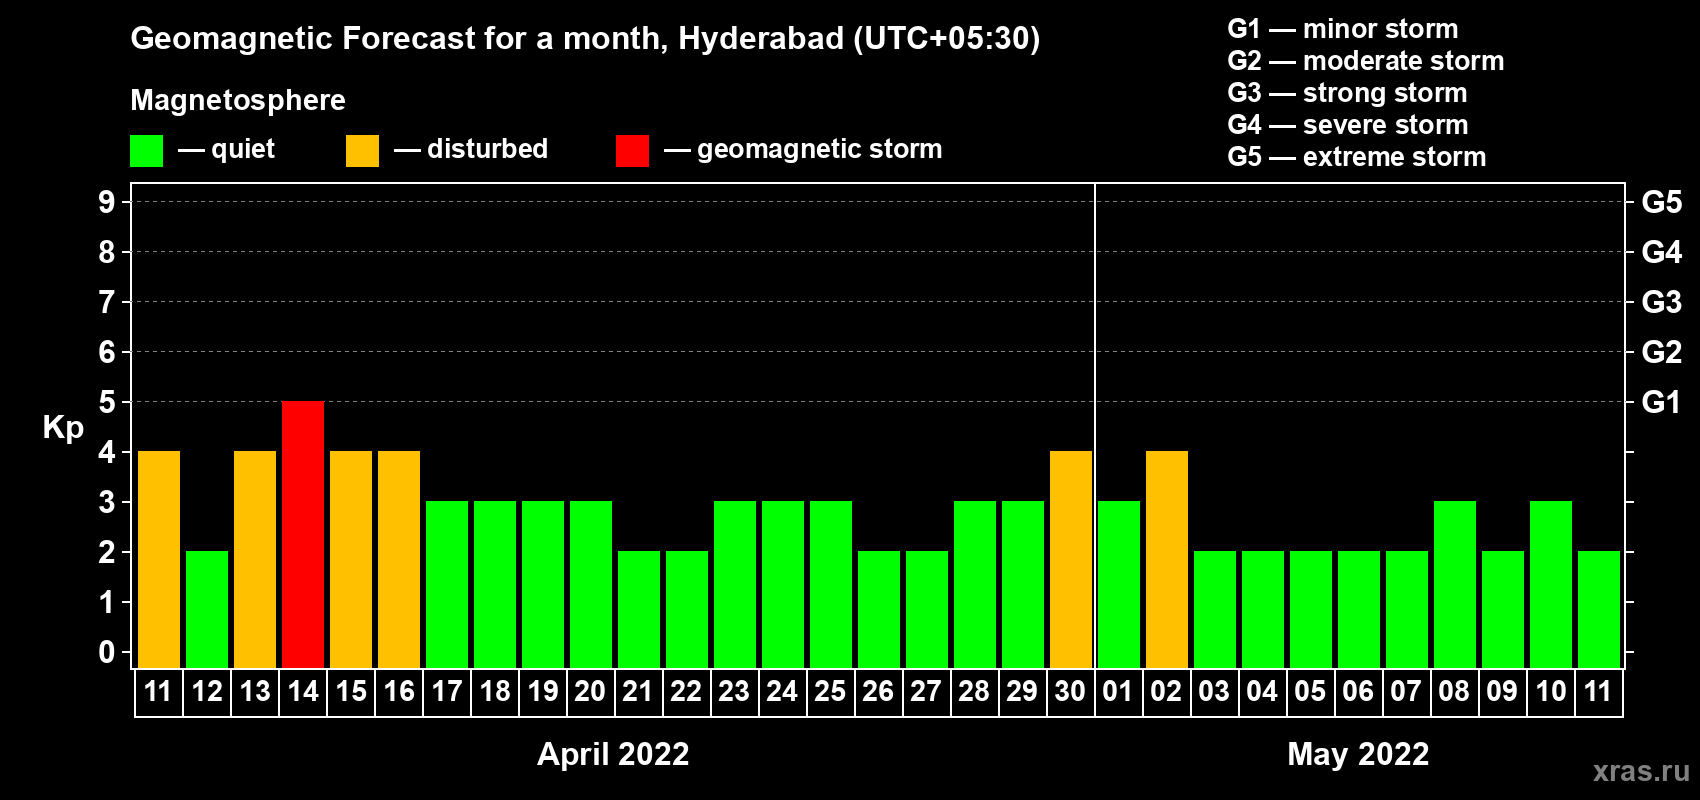
Task: Click the 'G1' right axis label
Action: 1662,402
